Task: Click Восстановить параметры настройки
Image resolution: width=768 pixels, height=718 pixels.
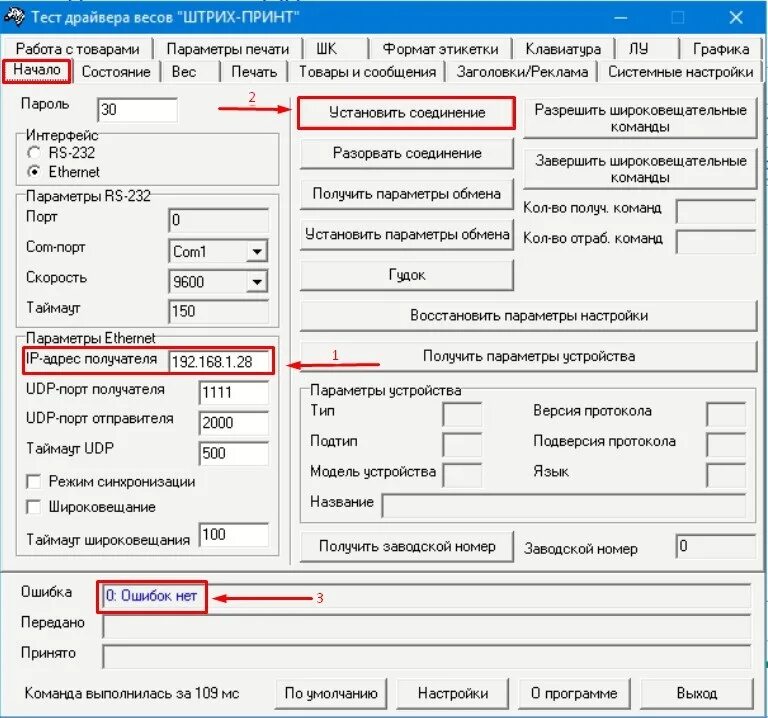Action: (x=529, y=316)
